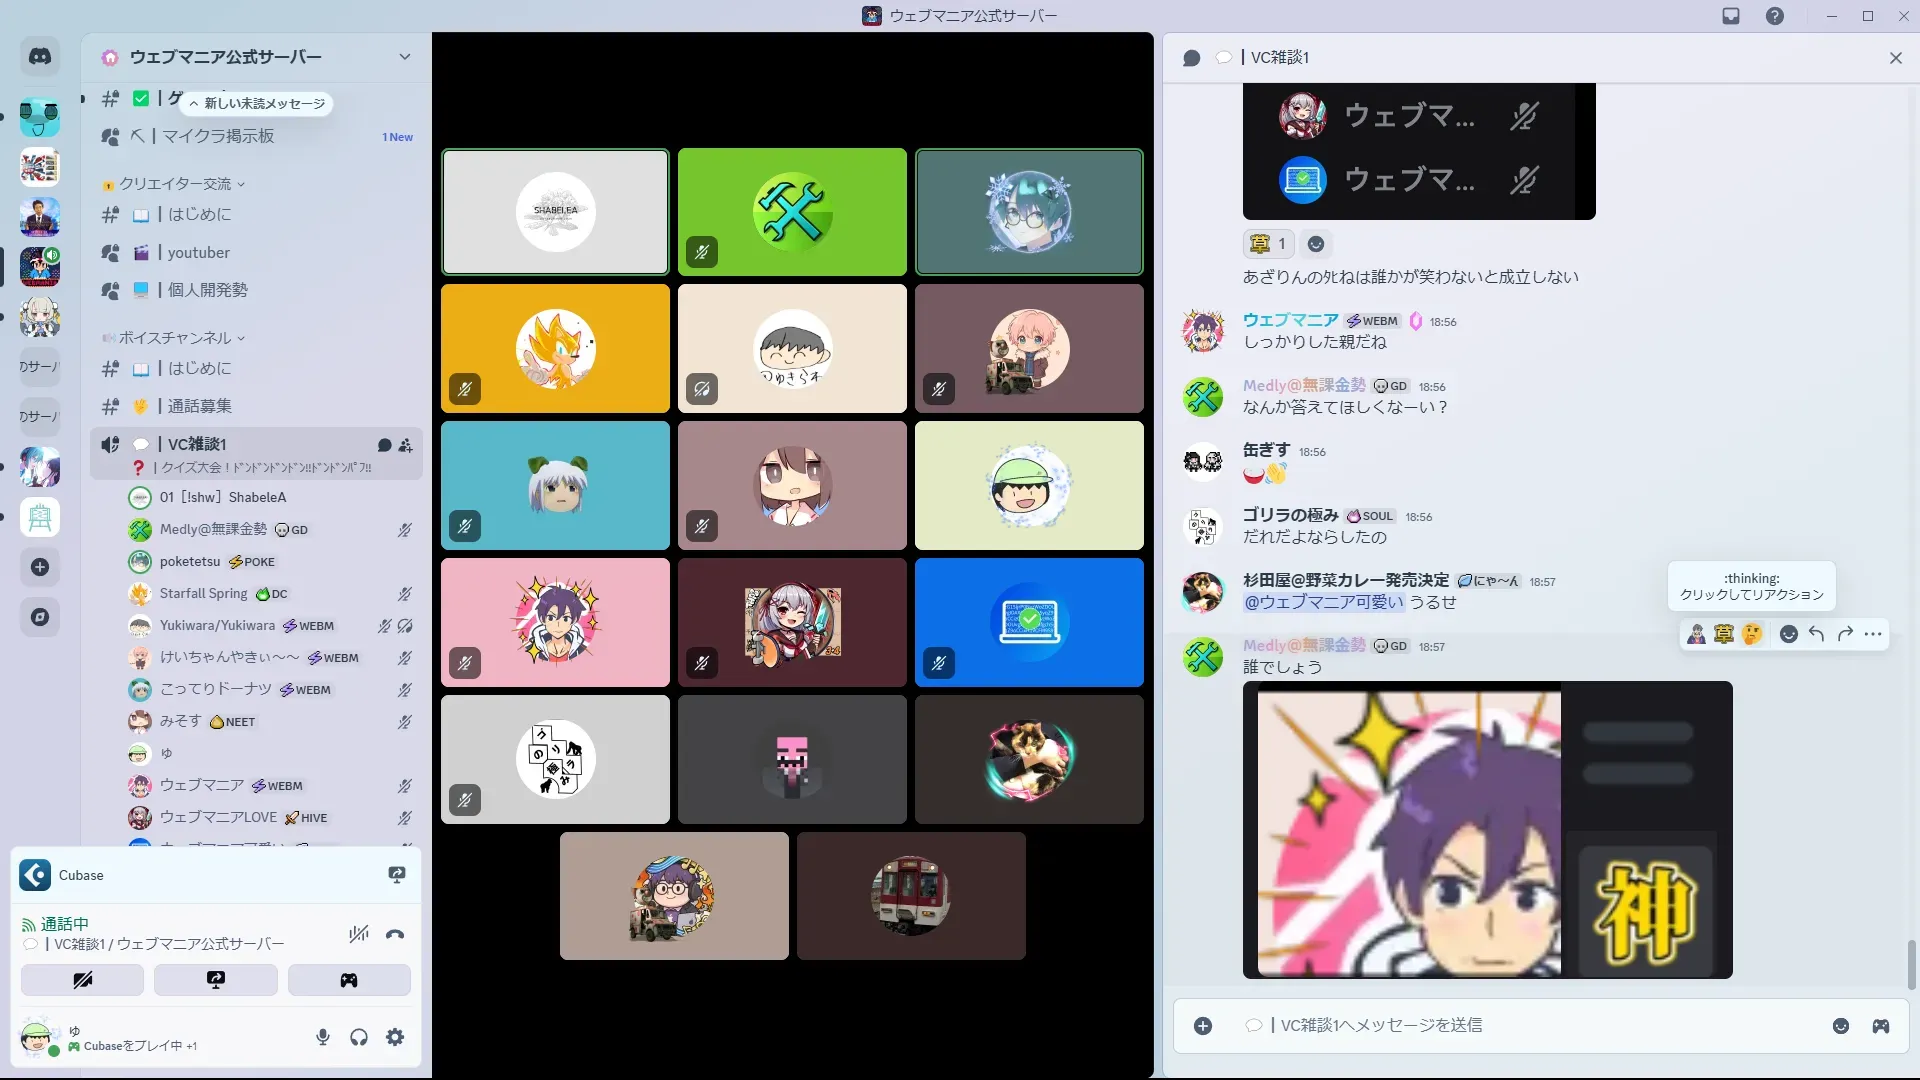
Task: Forward the hovered message
Action: coord(1845,634)
